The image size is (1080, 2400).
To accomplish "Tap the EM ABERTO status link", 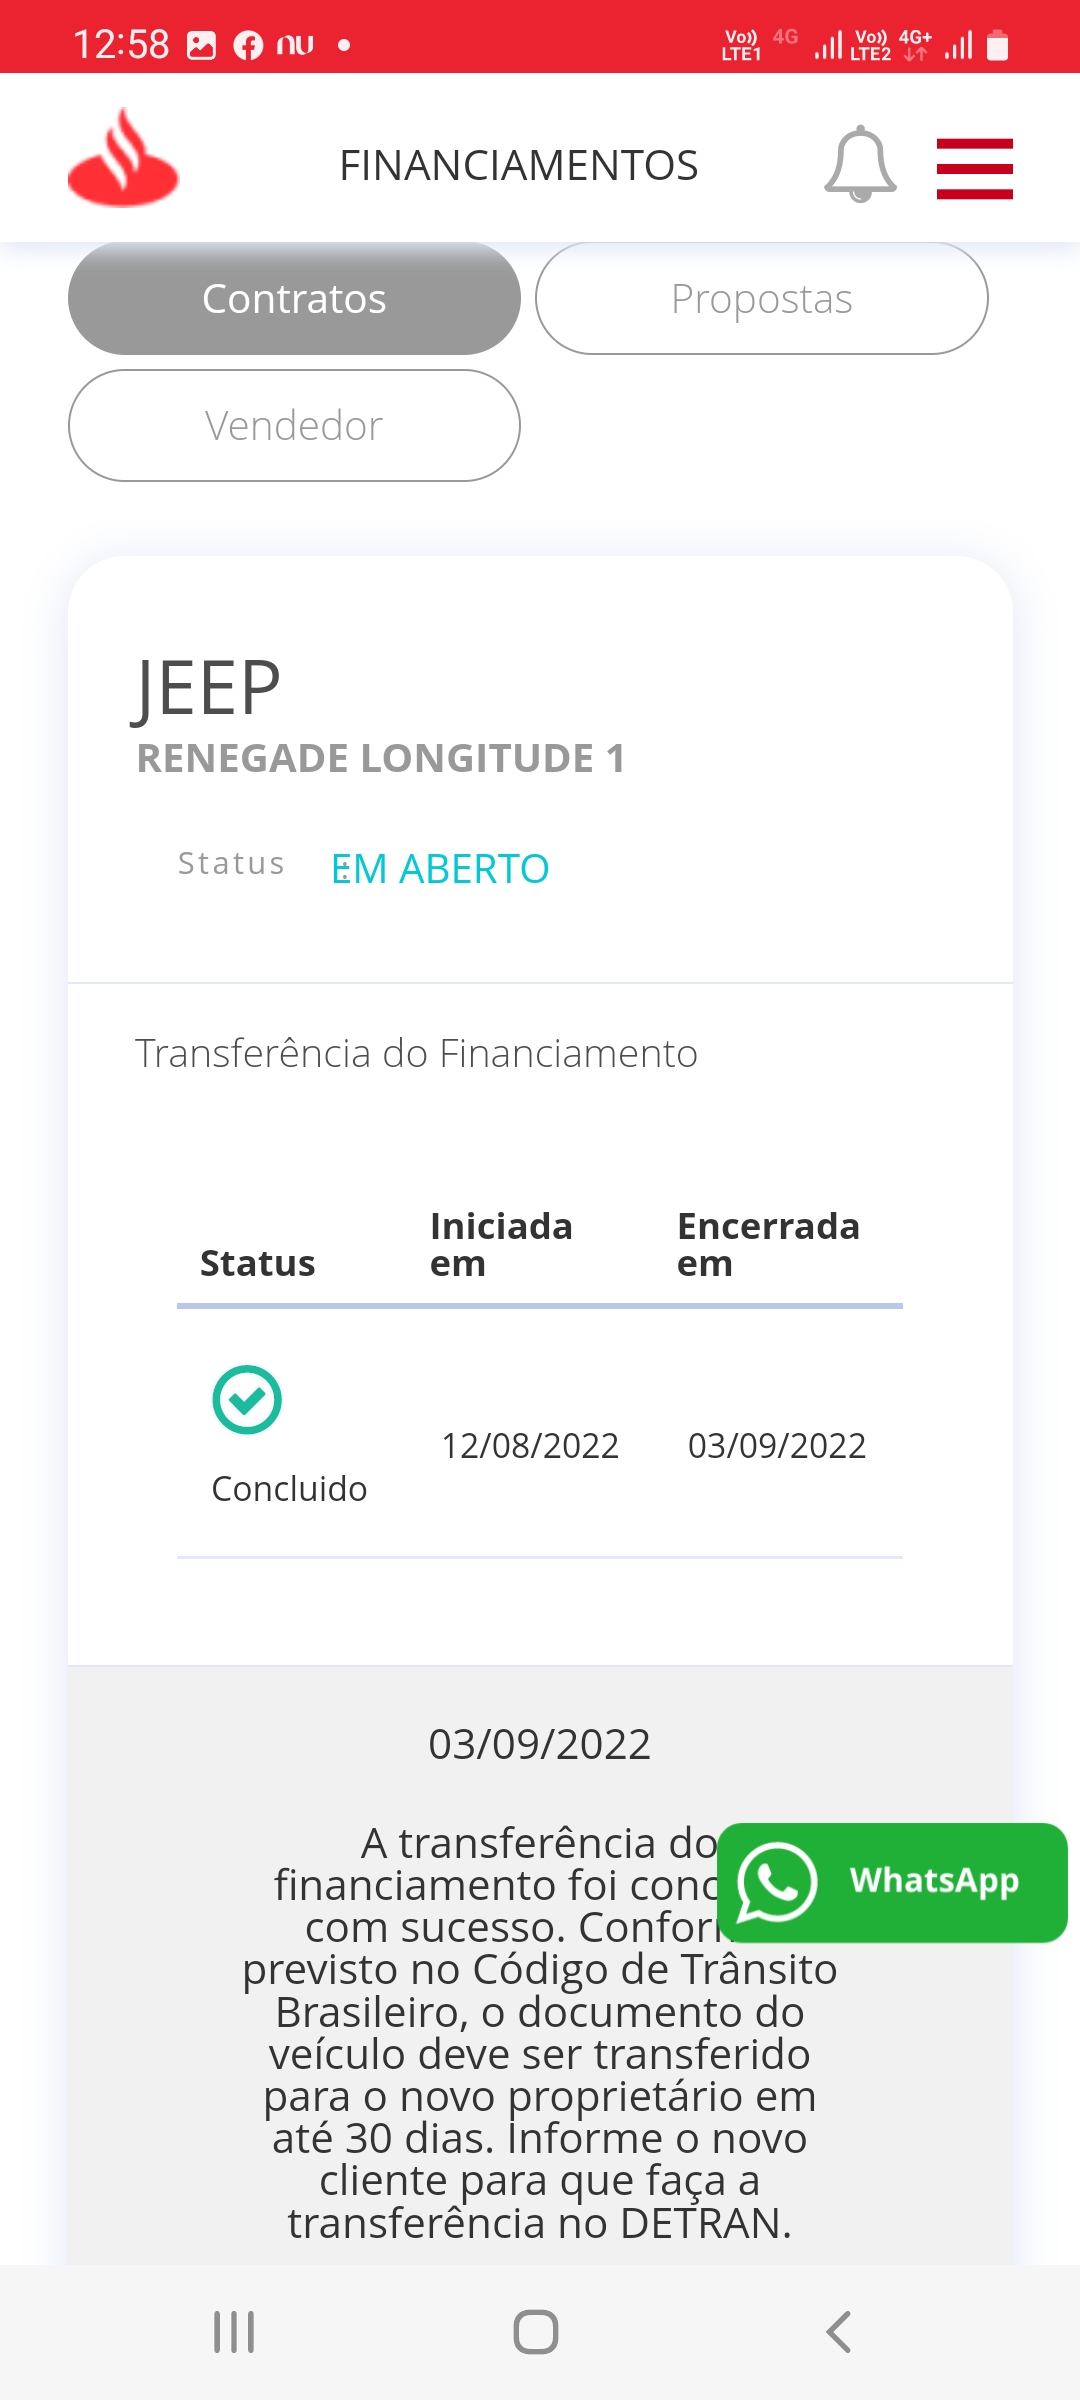I will pos(440,869).
